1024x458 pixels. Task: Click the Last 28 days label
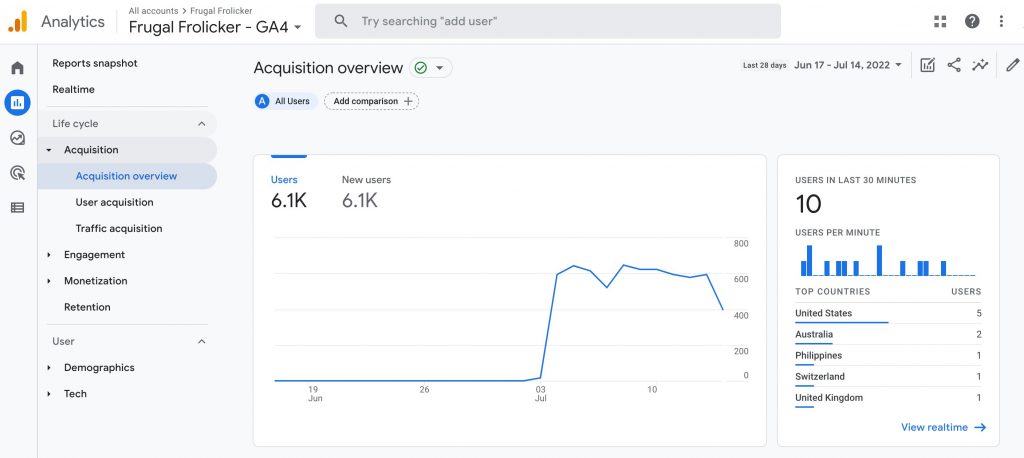pos(765,65)
